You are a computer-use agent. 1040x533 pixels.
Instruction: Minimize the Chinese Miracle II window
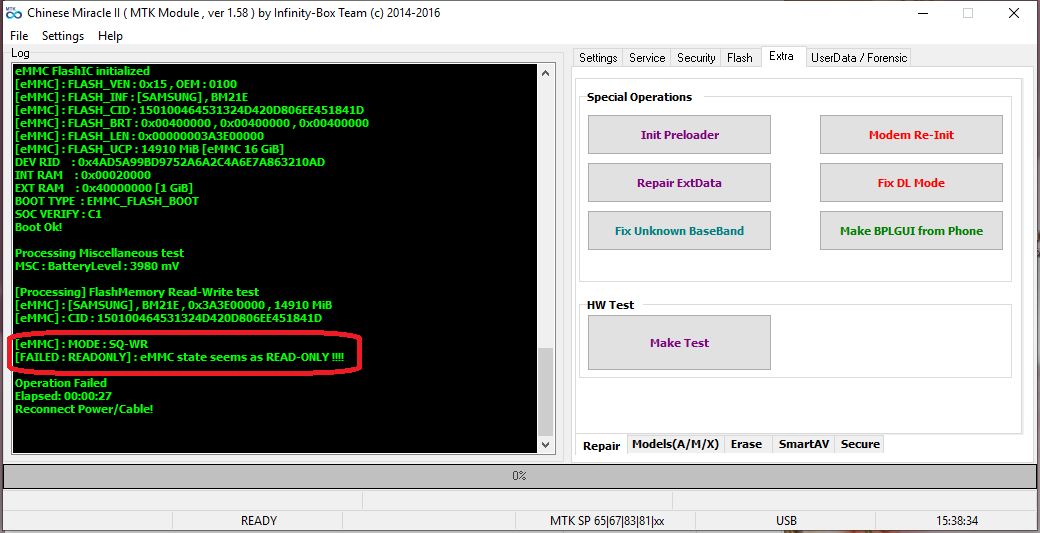[923, 13]
